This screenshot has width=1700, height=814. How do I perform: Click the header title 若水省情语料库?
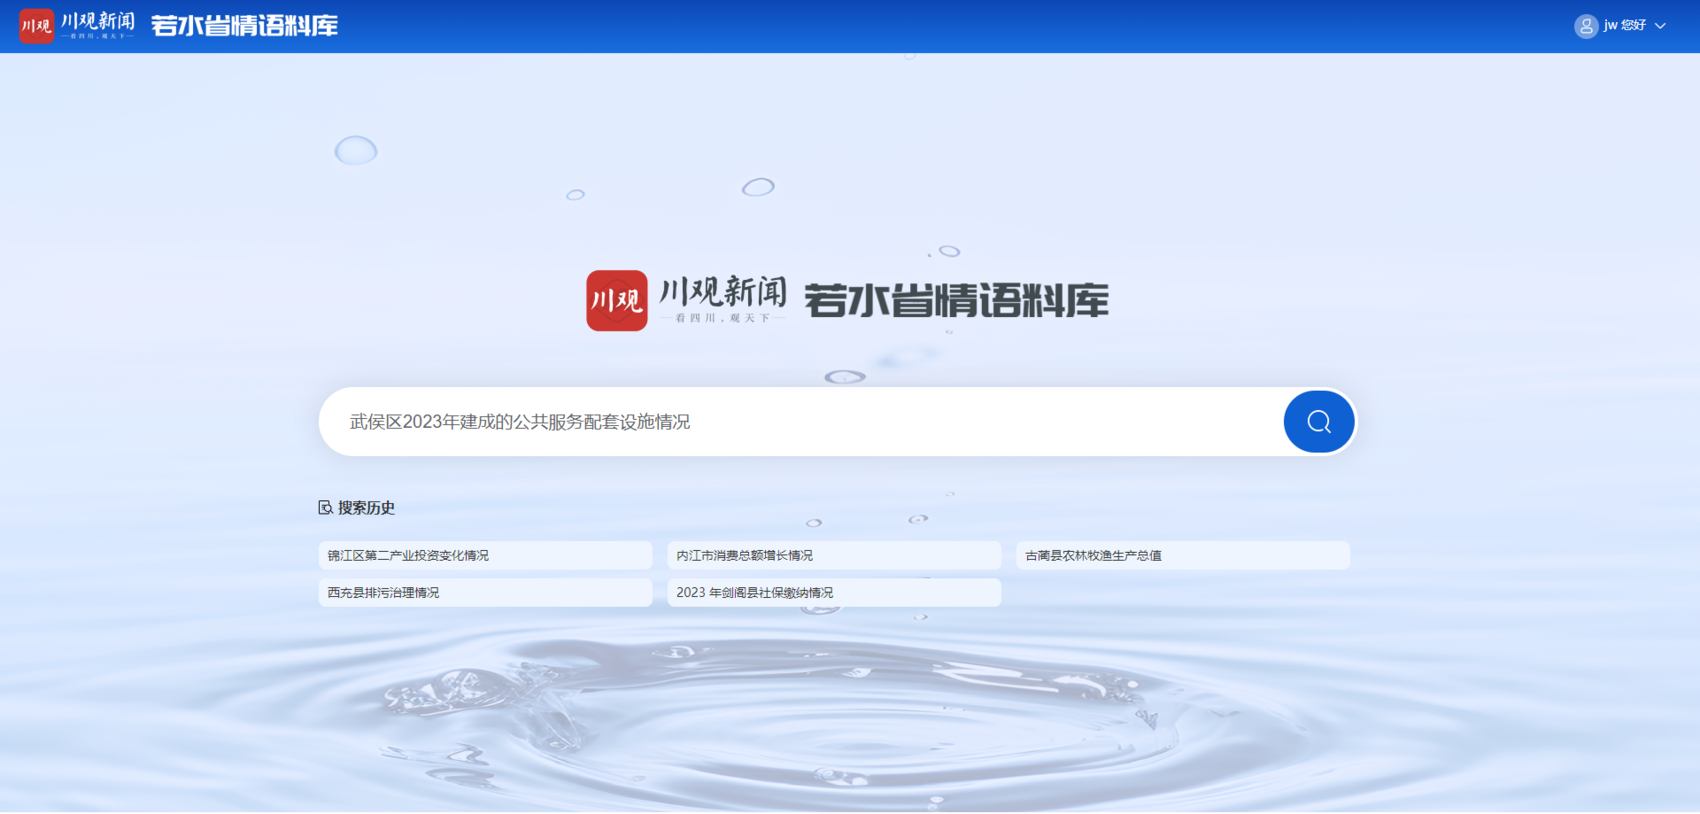pyautogui.click(x=245, y=26)
